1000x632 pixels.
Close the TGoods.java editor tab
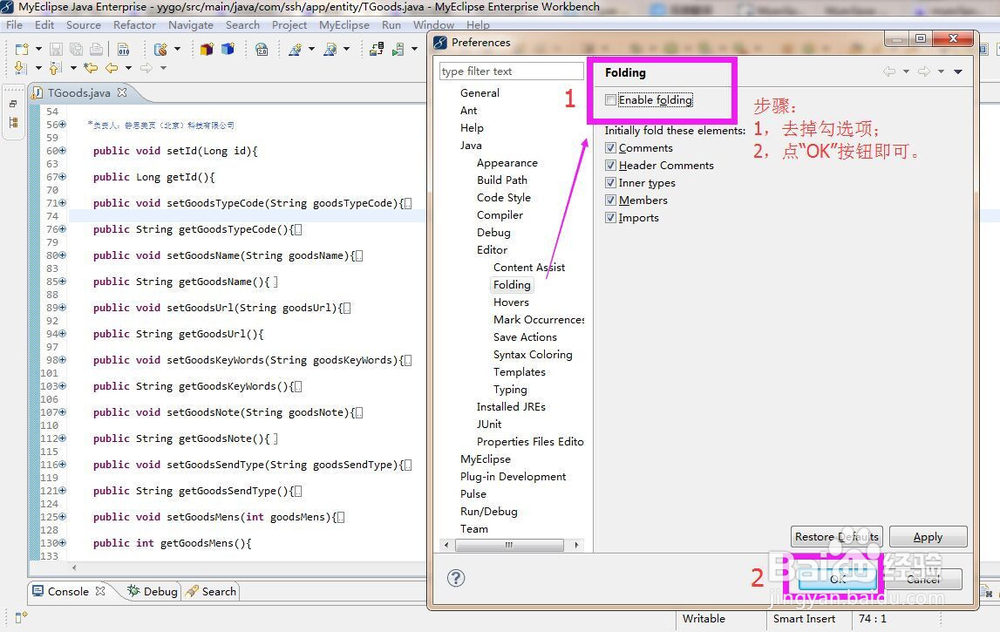(122, 92)
